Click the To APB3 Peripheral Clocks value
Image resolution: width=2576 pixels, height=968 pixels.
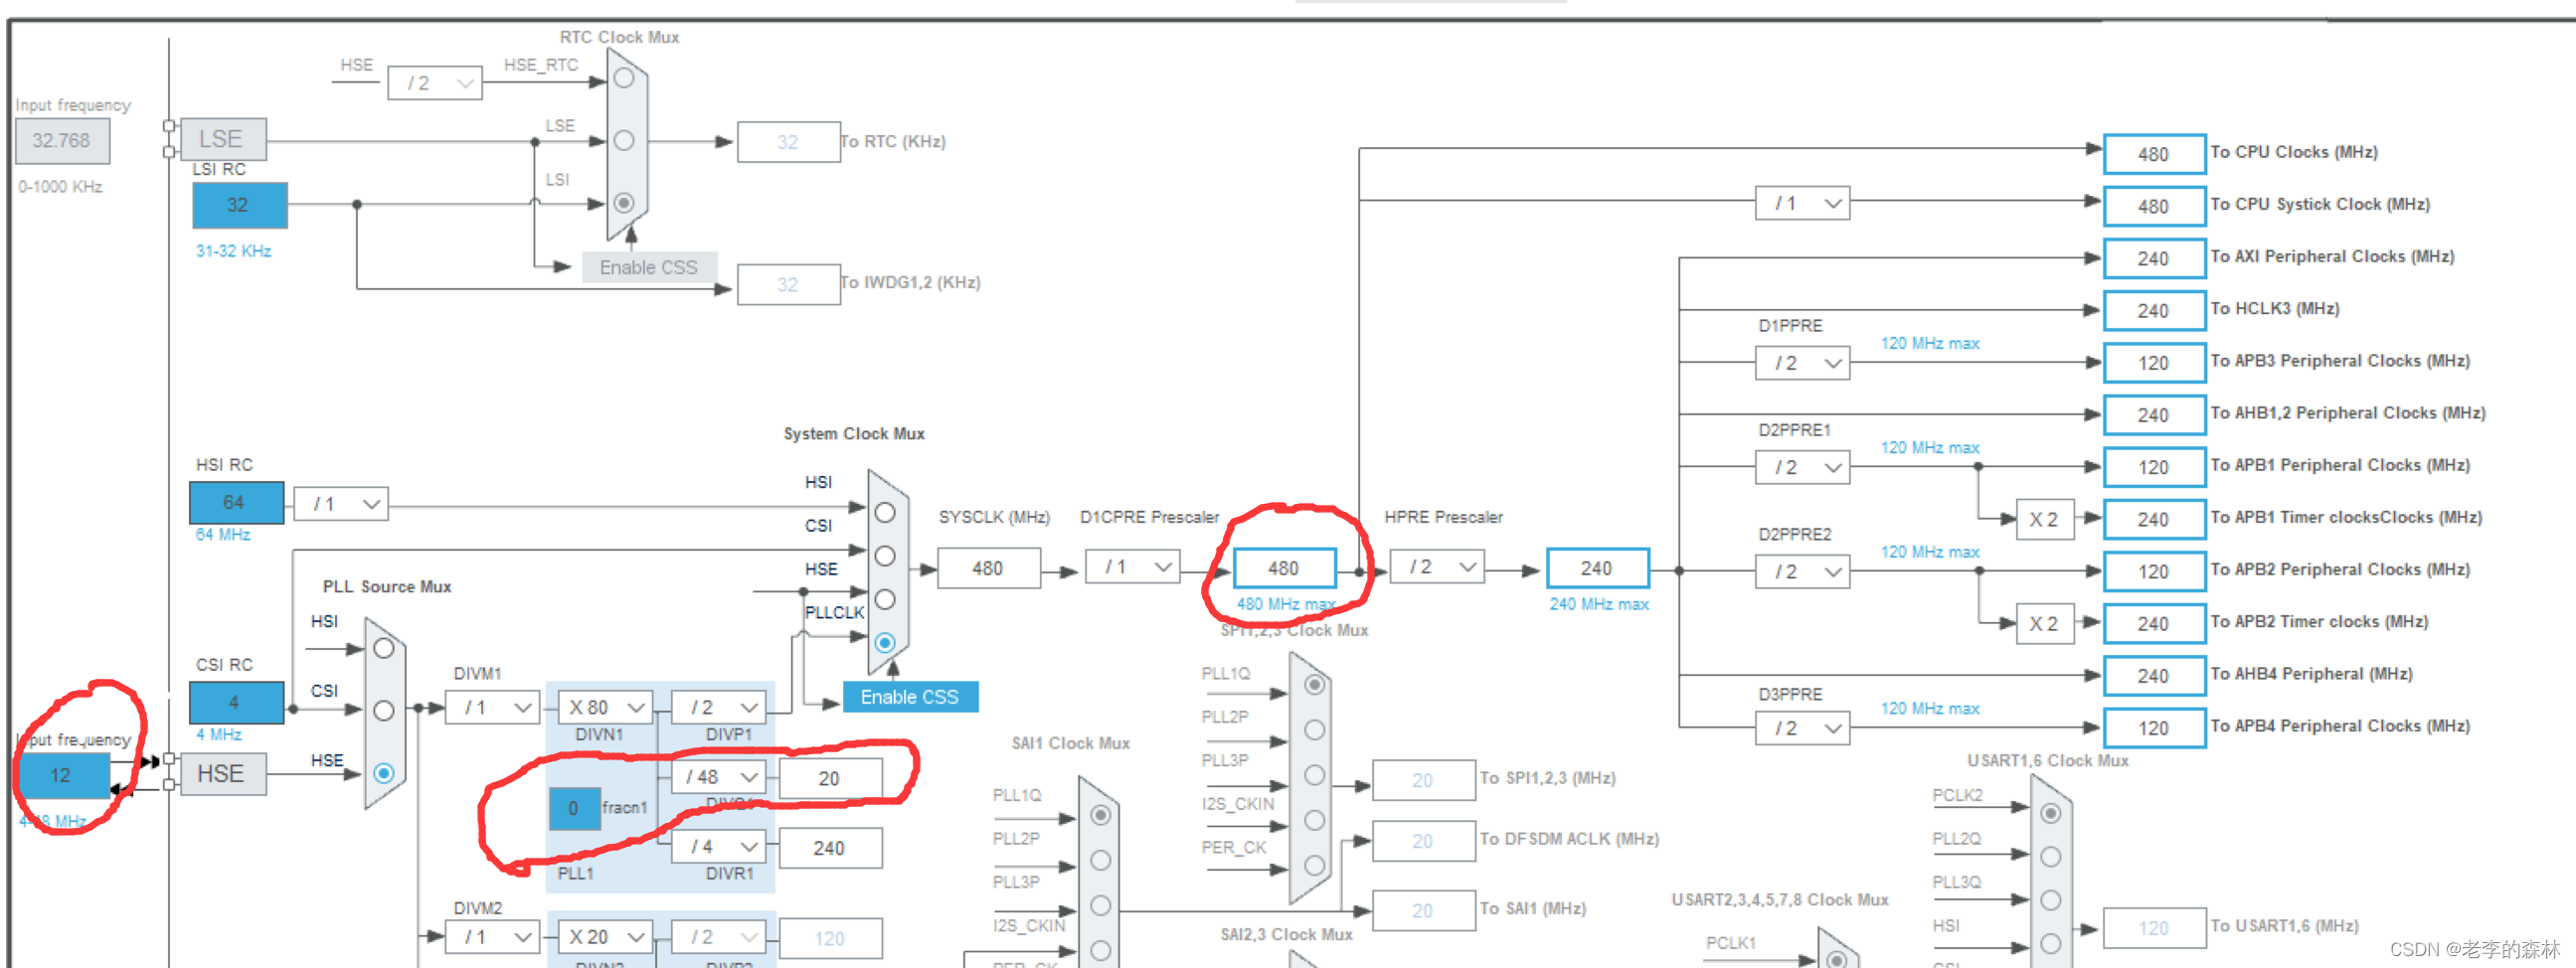2154,363
